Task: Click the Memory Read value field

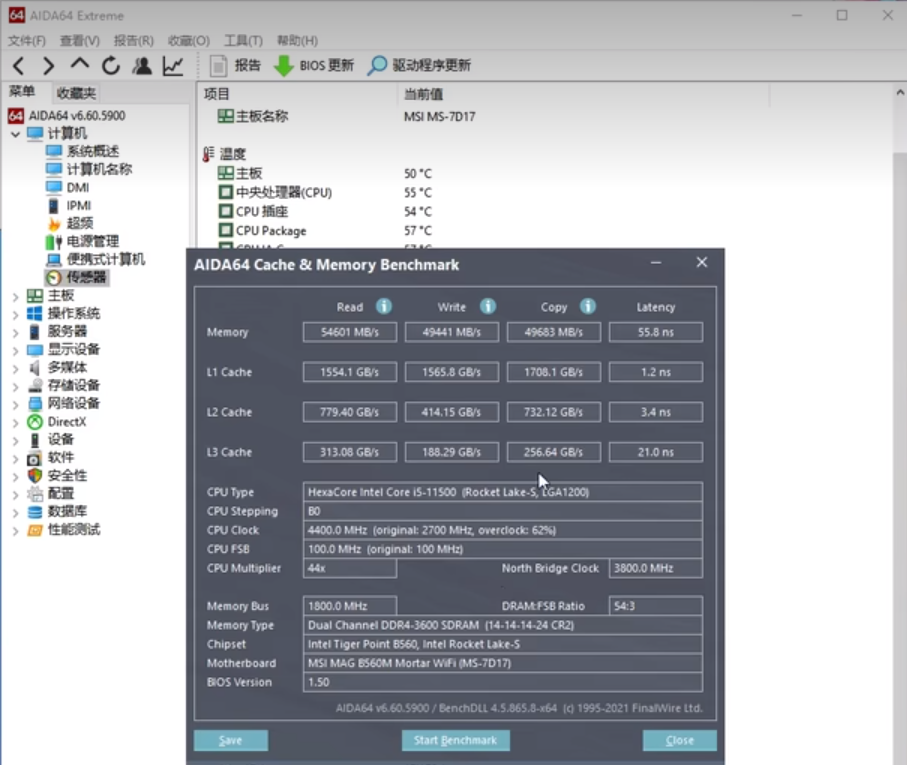Action: (349, 332)
